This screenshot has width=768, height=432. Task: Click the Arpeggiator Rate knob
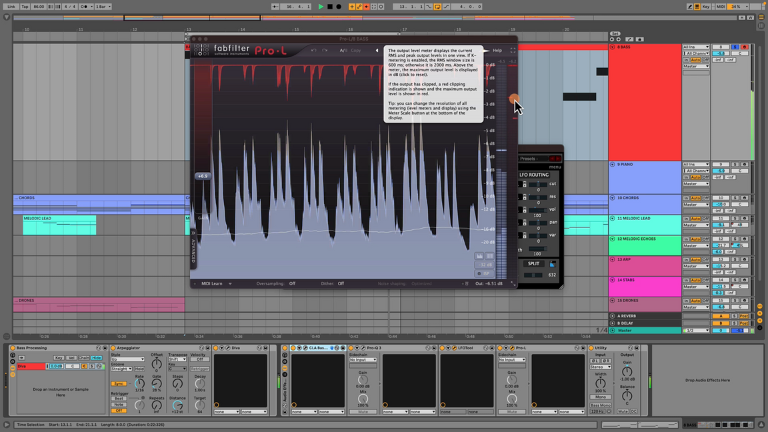click(140, 384)
